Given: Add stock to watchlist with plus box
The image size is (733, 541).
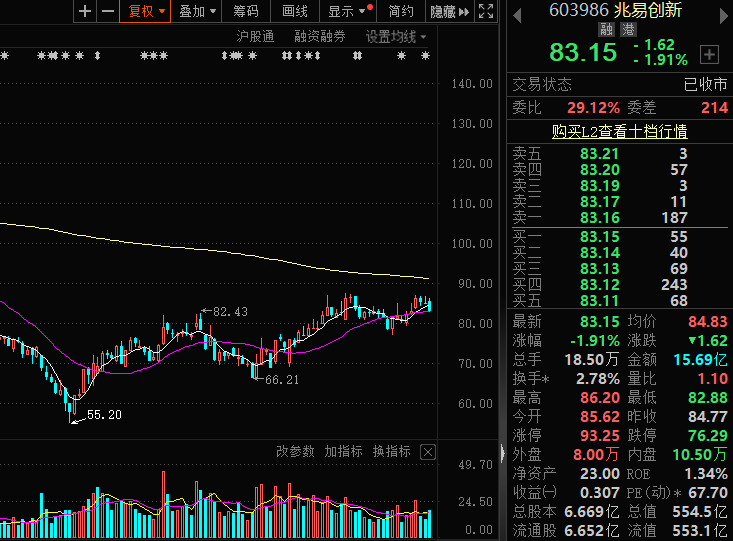Looking at the screenshot, I should click(709, 54).
